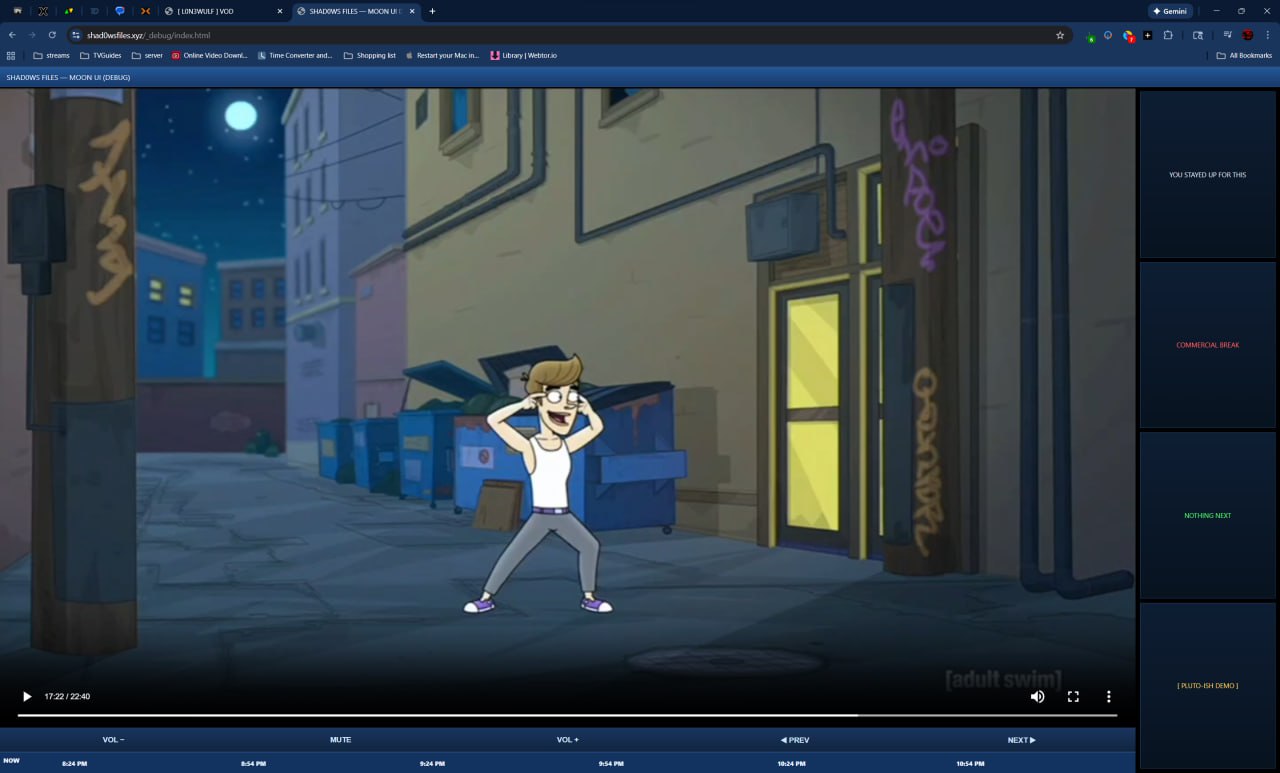Select the YOU STAYED UP FOR THIS tile

pyautogui.click(x=1207, y=175)
